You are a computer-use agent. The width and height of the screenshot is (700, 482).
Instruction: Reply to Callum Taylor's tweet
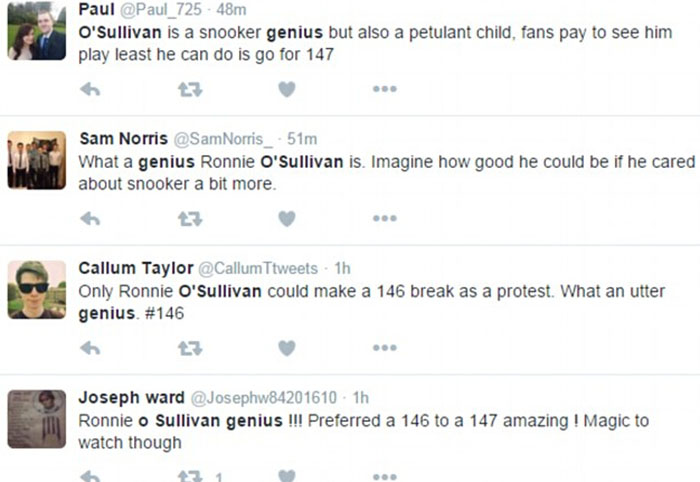point(90,348)
